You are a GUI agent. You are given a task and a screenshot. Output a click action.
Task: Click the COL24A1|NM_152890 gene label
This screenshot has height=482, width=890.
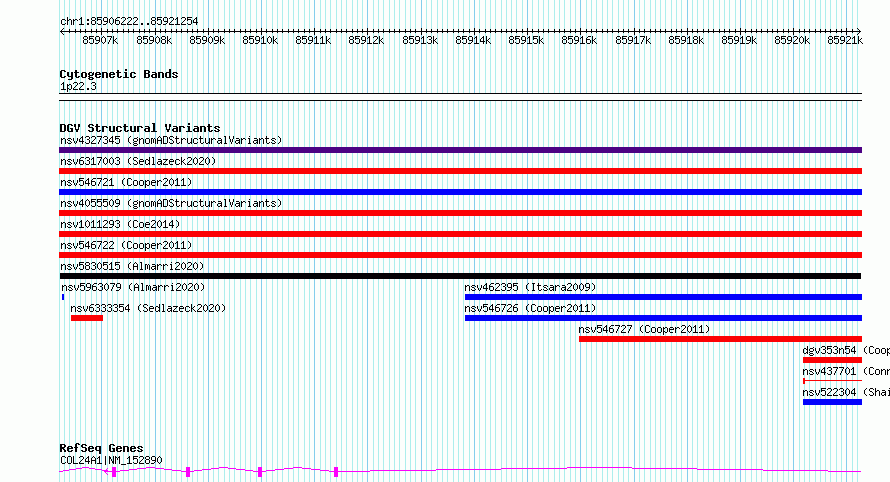111,460
